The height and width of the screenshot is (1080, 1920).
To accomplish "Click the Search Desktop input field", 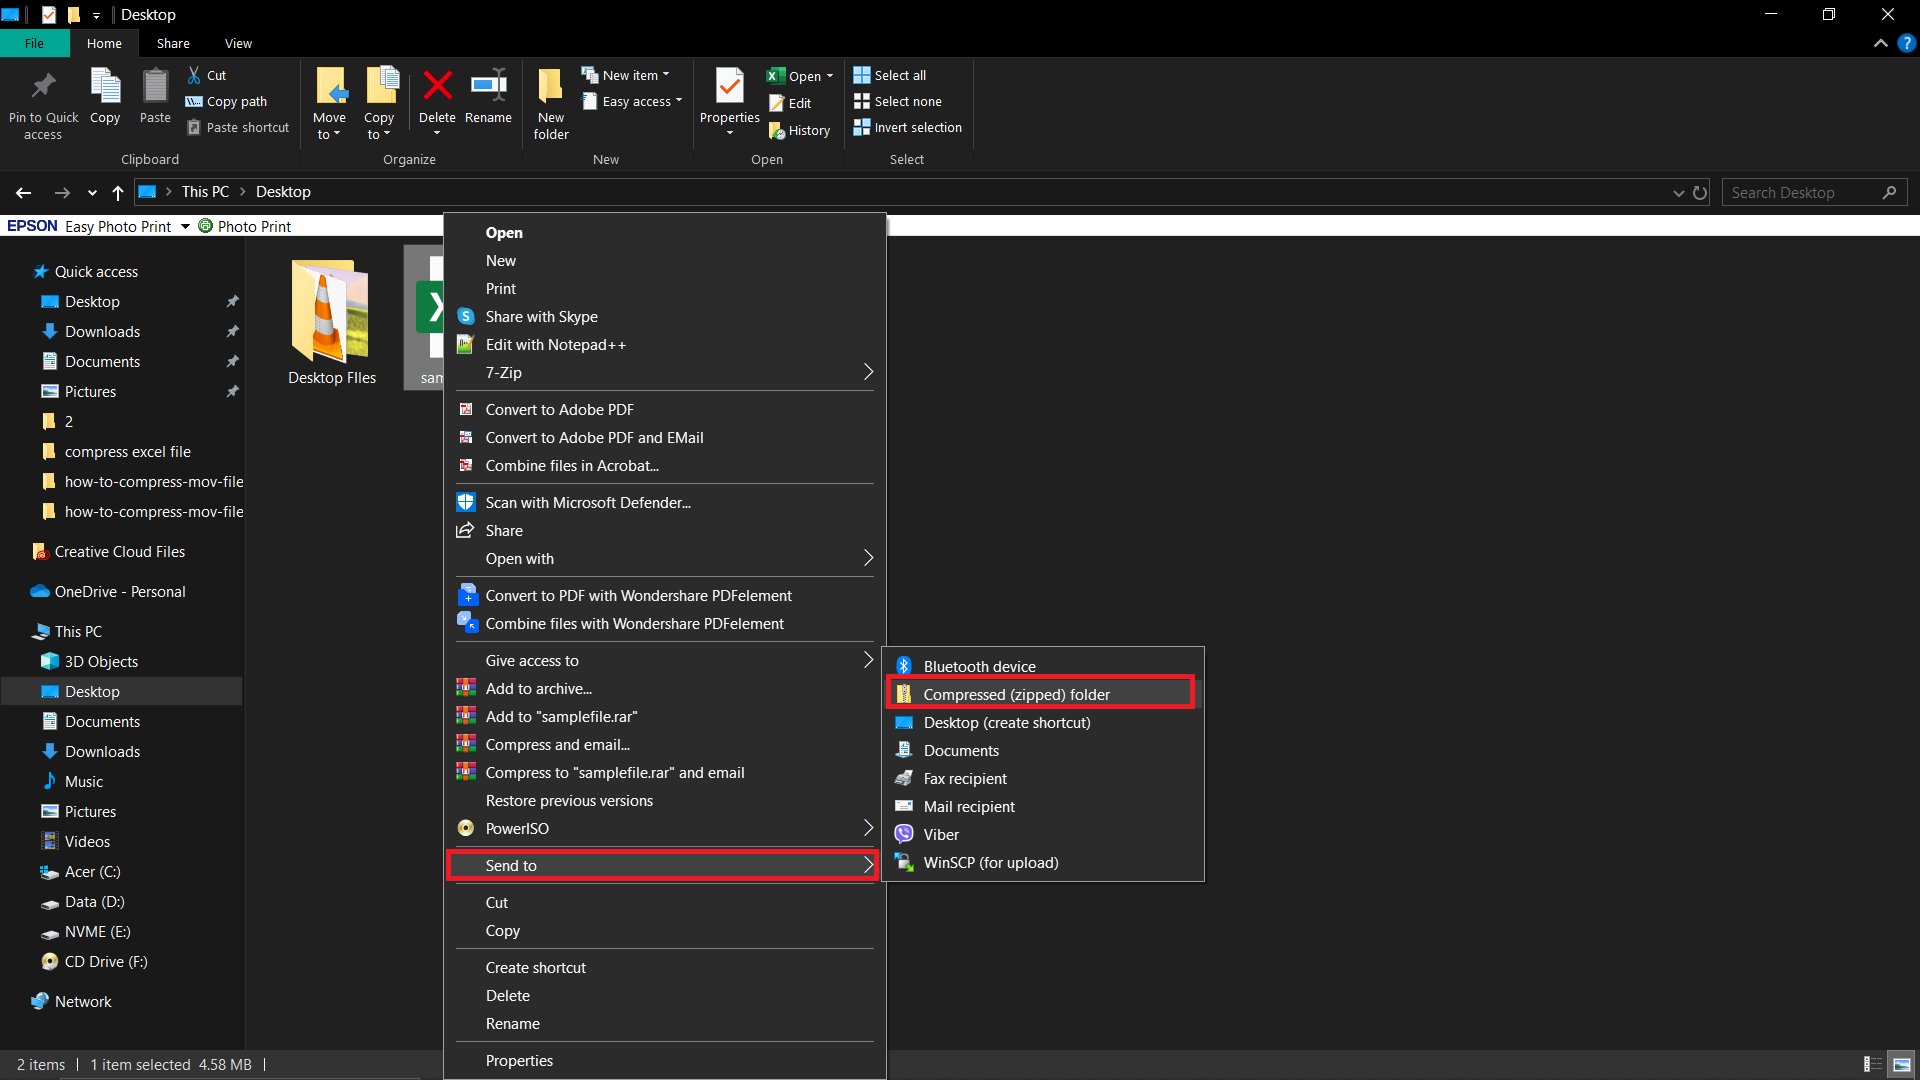I will 1813,191.
